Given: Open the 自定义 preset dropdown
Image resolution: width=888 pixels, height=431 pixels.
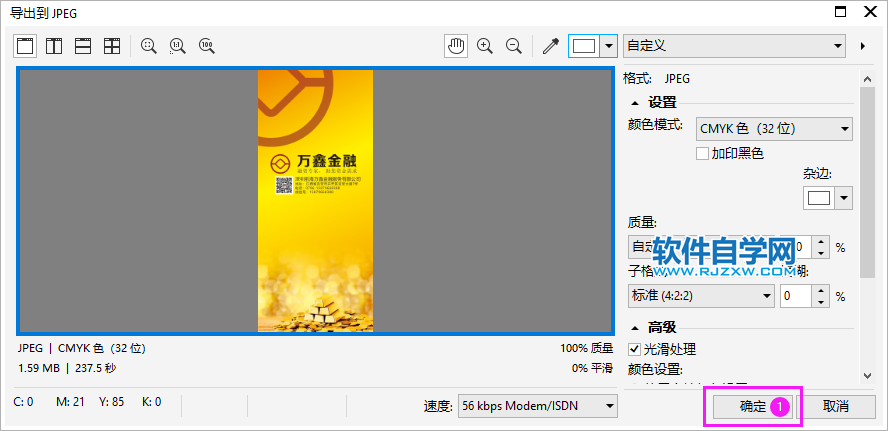Looking at the screenshot, I should [734, 46].
